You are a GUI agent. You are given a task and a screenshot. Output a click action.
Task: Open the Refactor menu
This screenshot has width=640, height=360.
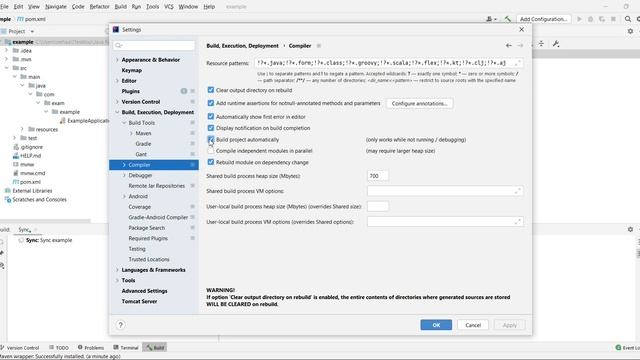click(99, 7)
